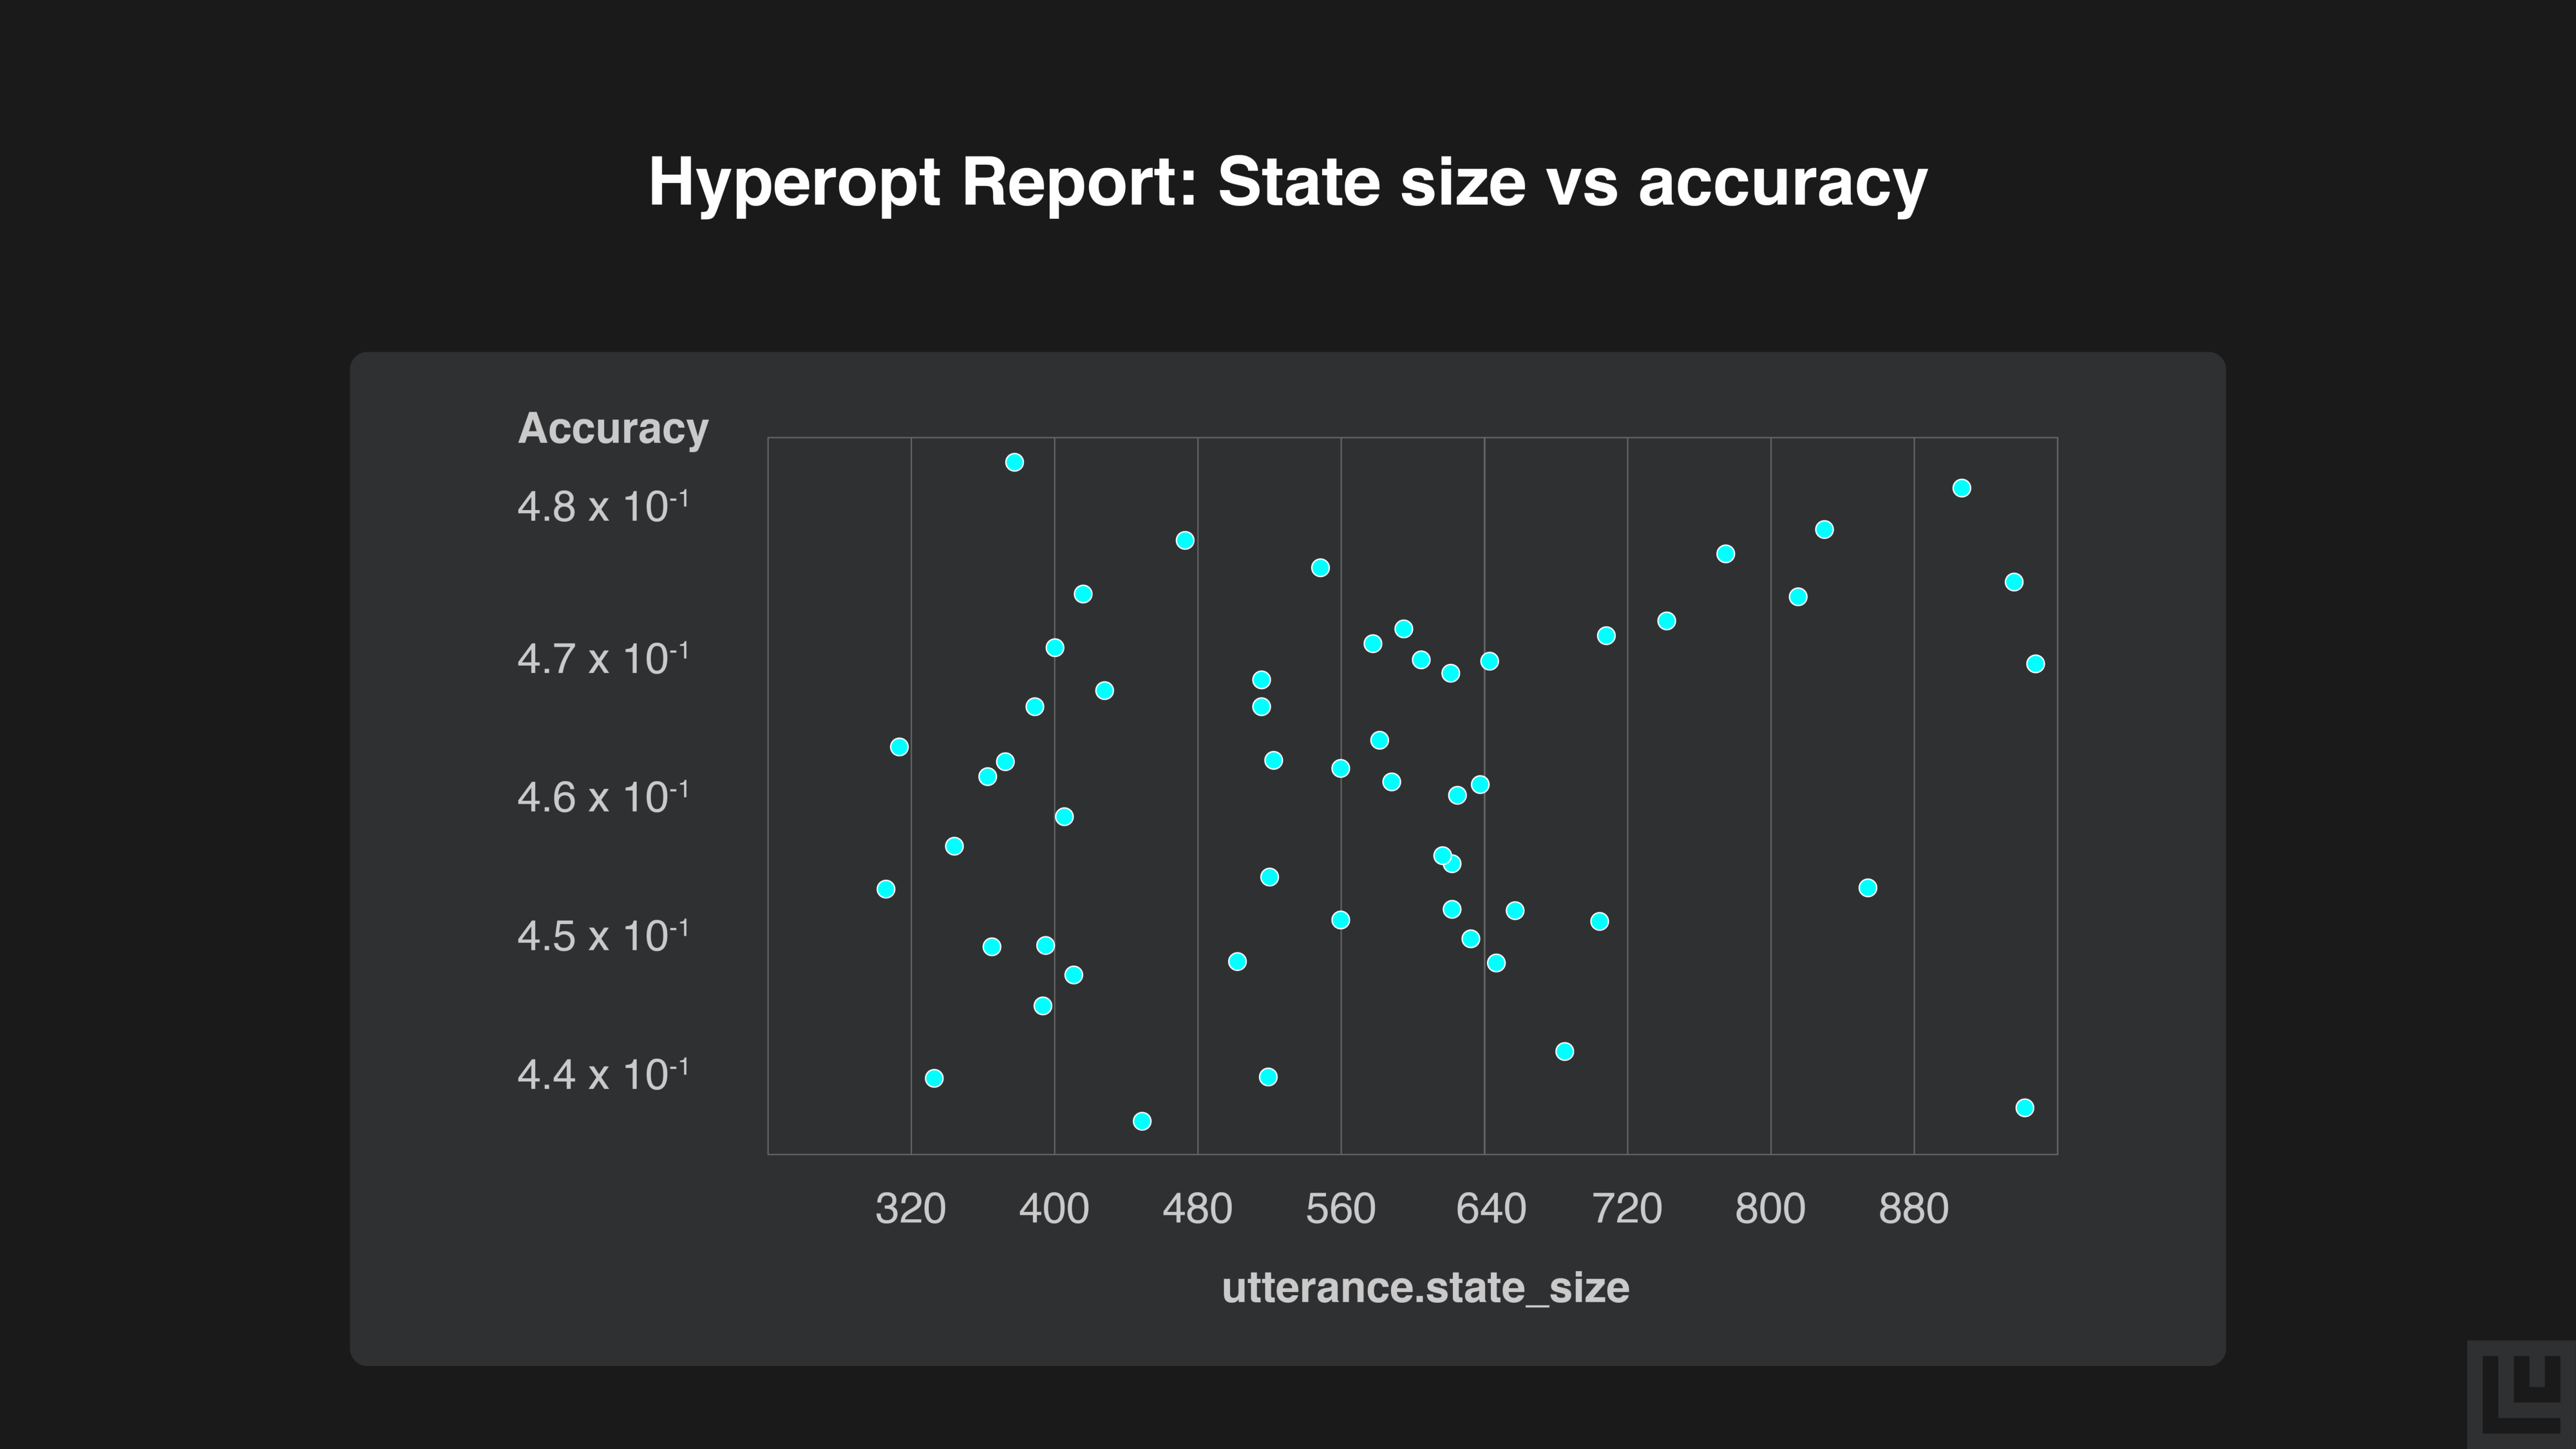Click the '880' x-axis tick label

tap(1913, 1209)
